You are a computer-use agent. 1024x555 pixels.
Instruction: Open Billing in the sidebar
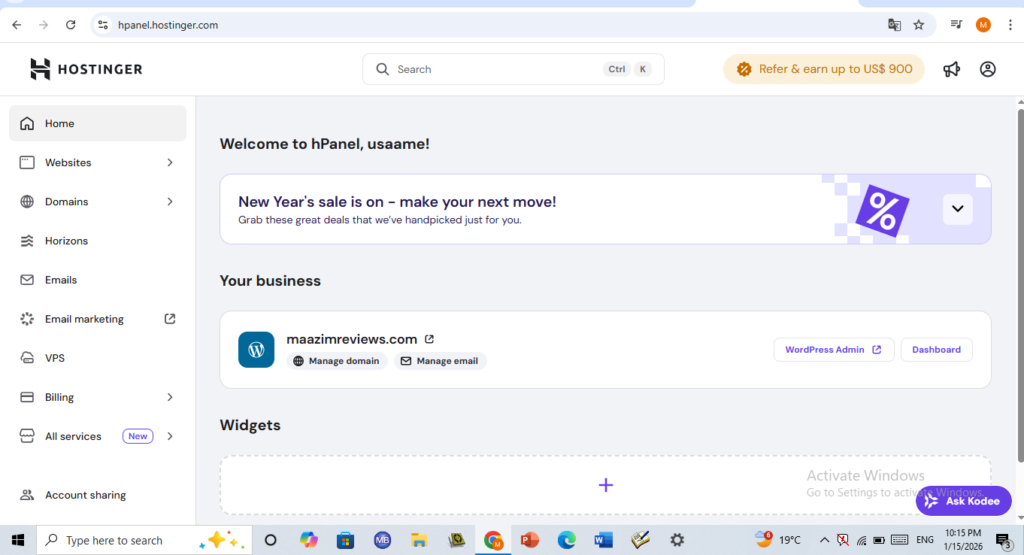[97, 397]
